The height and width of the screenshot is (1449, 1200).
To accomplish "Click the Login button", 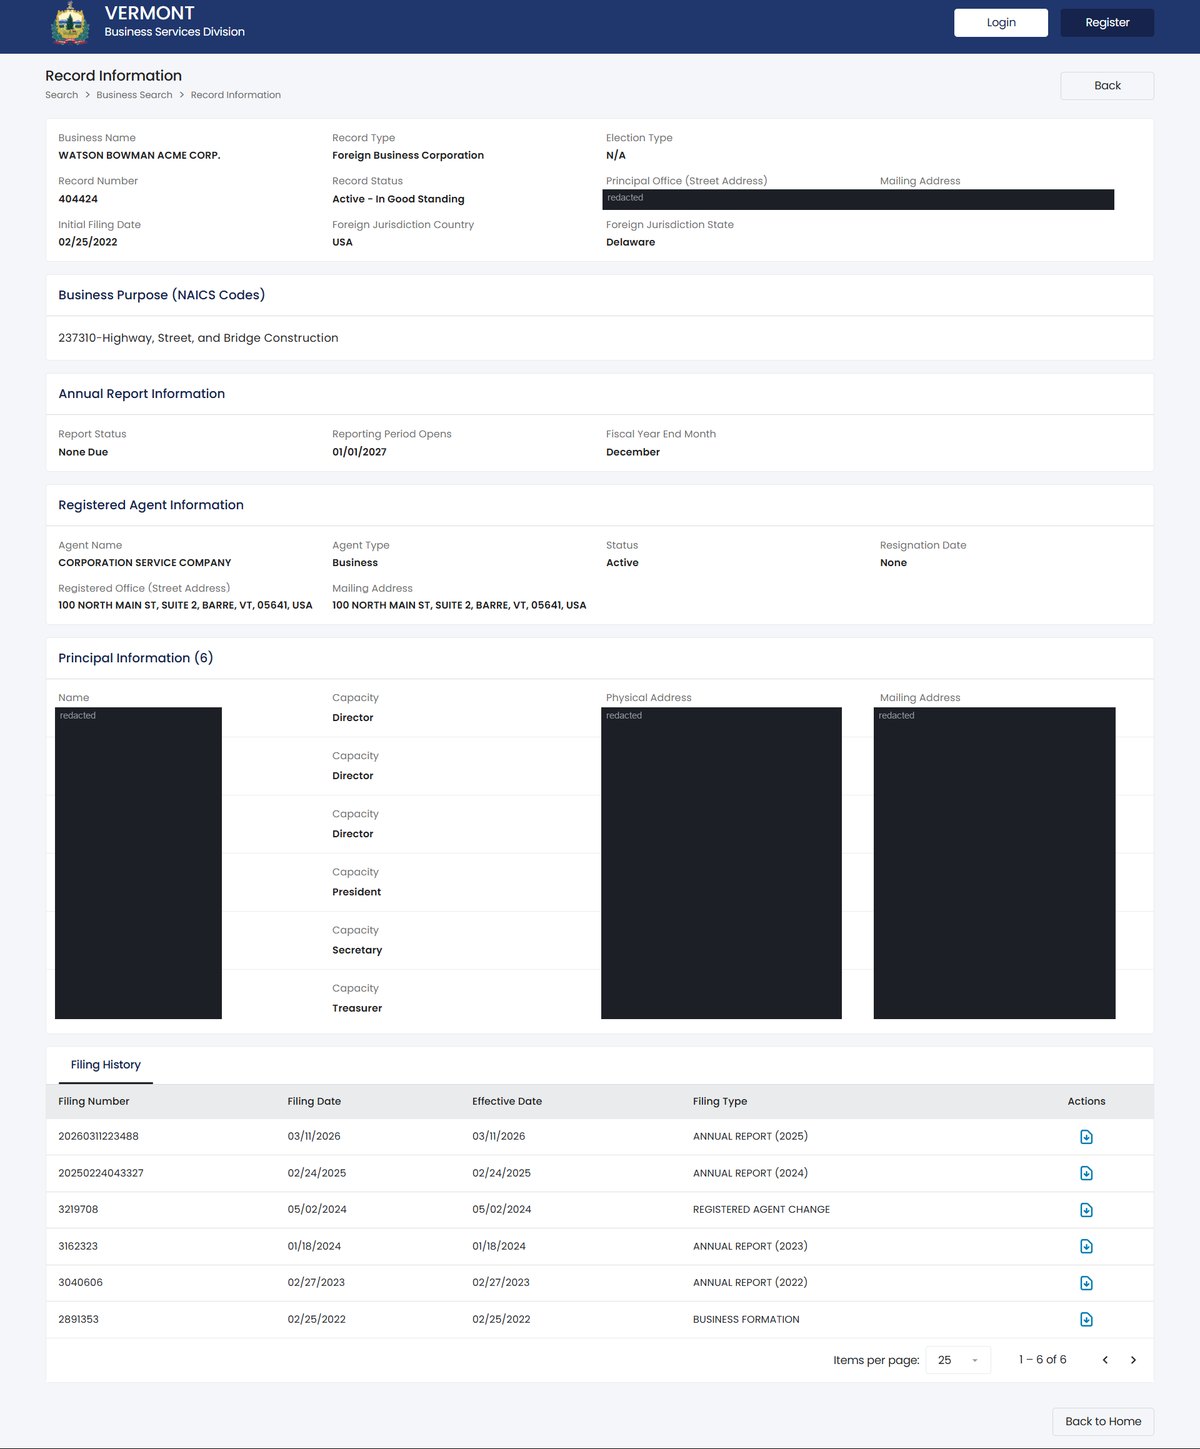I will pos(1001,22).
